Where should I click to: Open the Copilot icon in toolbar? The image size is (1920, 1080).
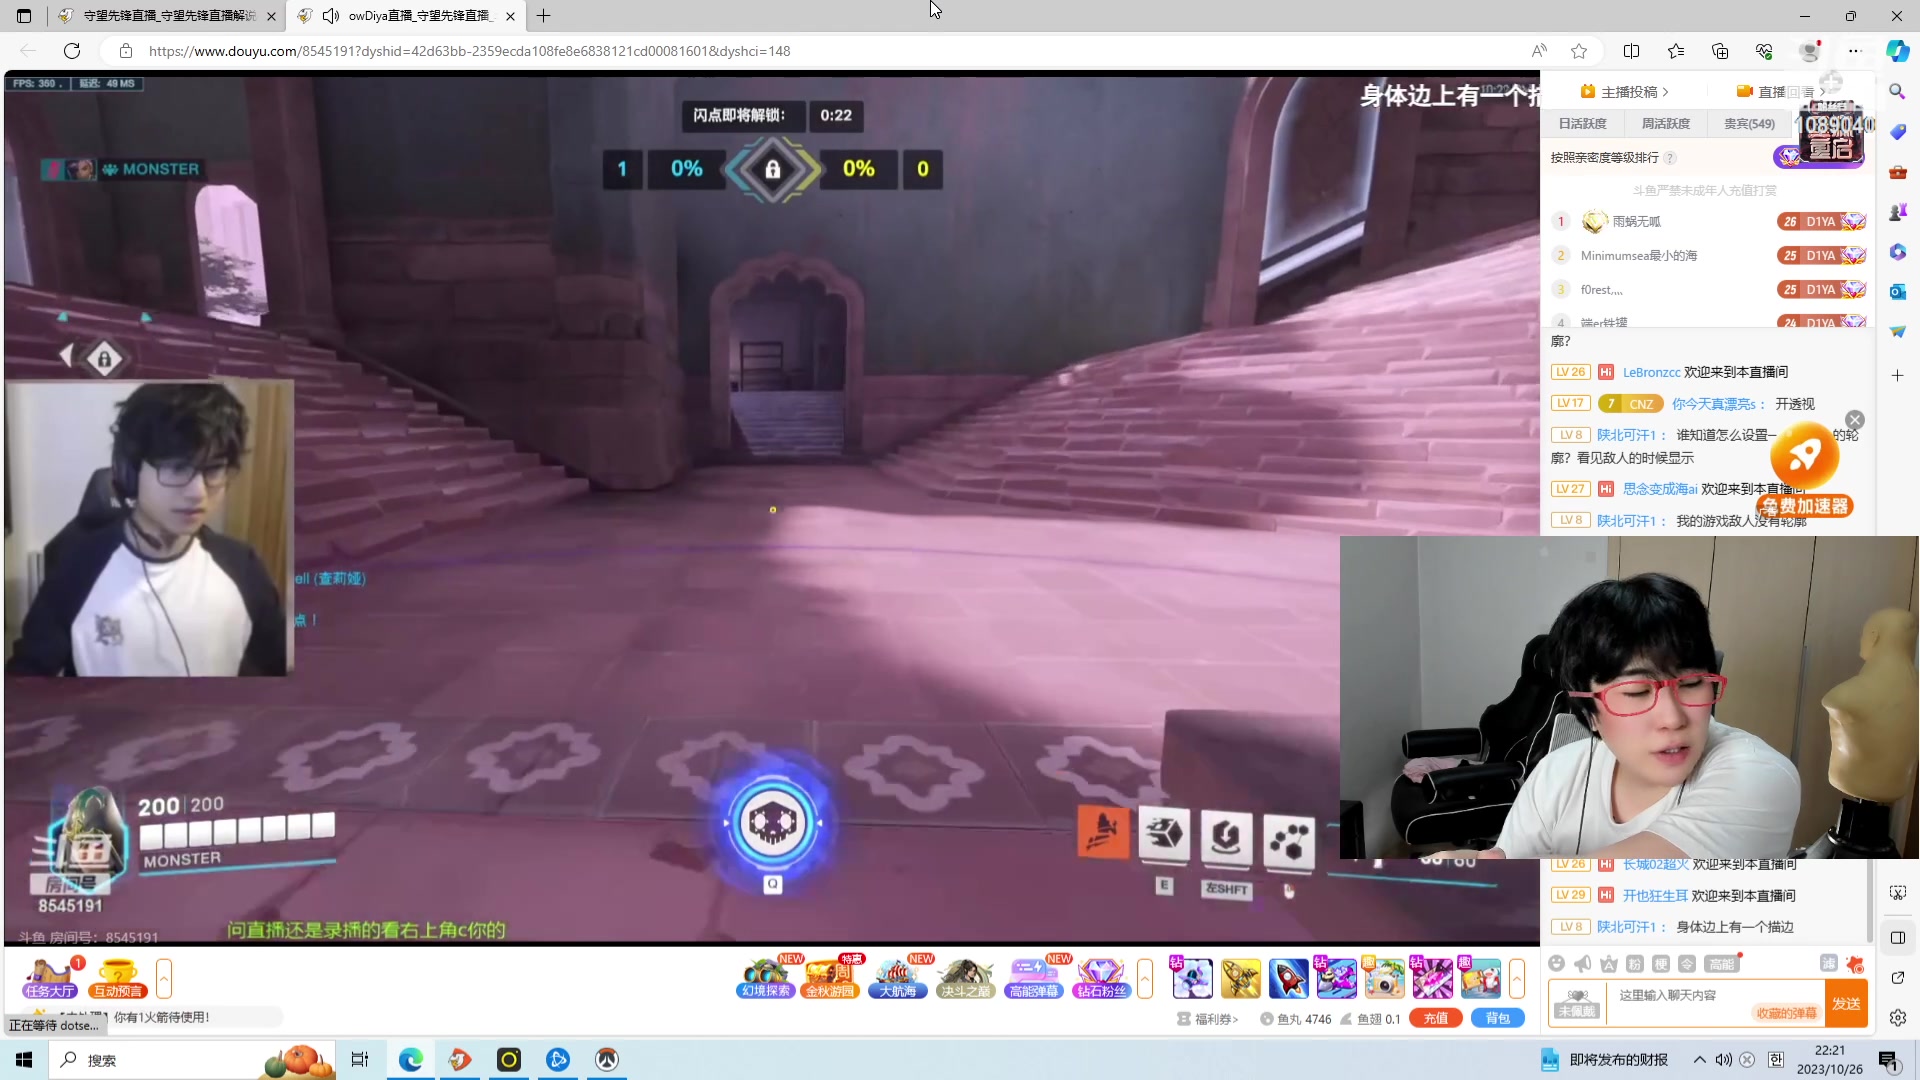click(1897, 51)
